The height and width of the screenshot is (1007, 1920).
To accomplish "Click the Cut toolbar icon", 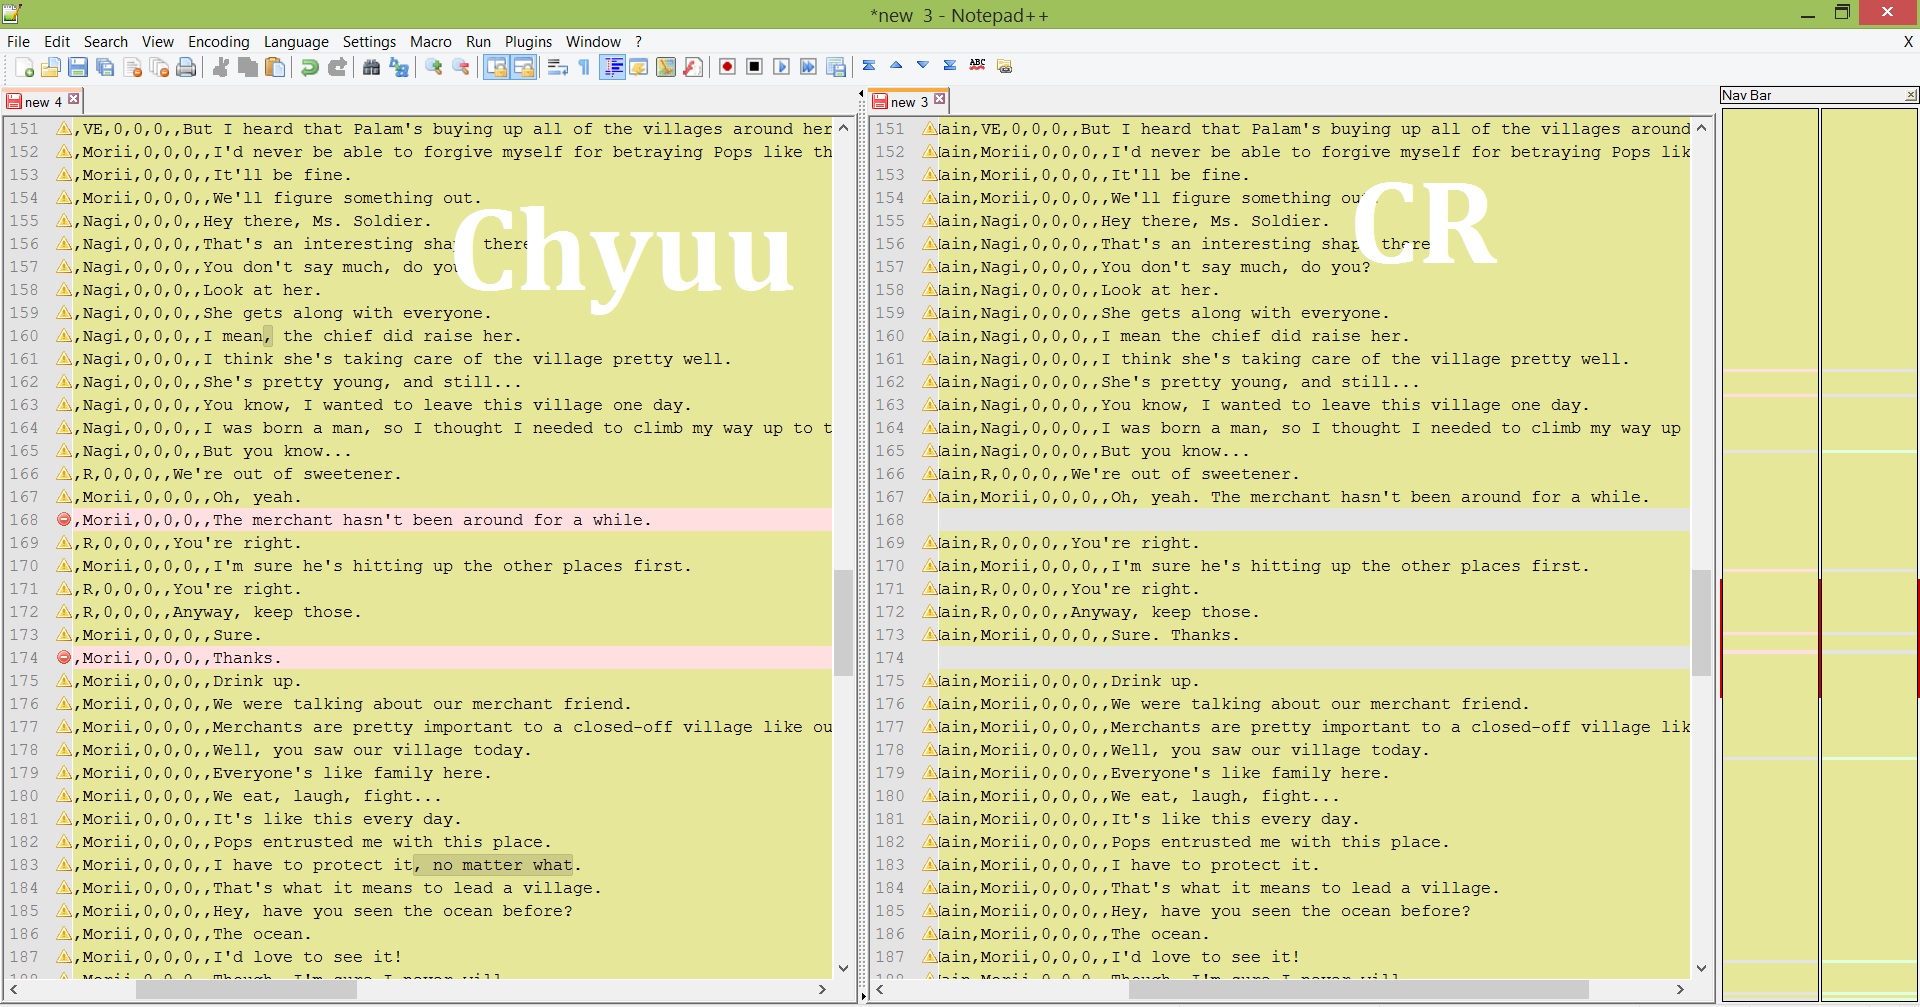I will pos(221,67).
